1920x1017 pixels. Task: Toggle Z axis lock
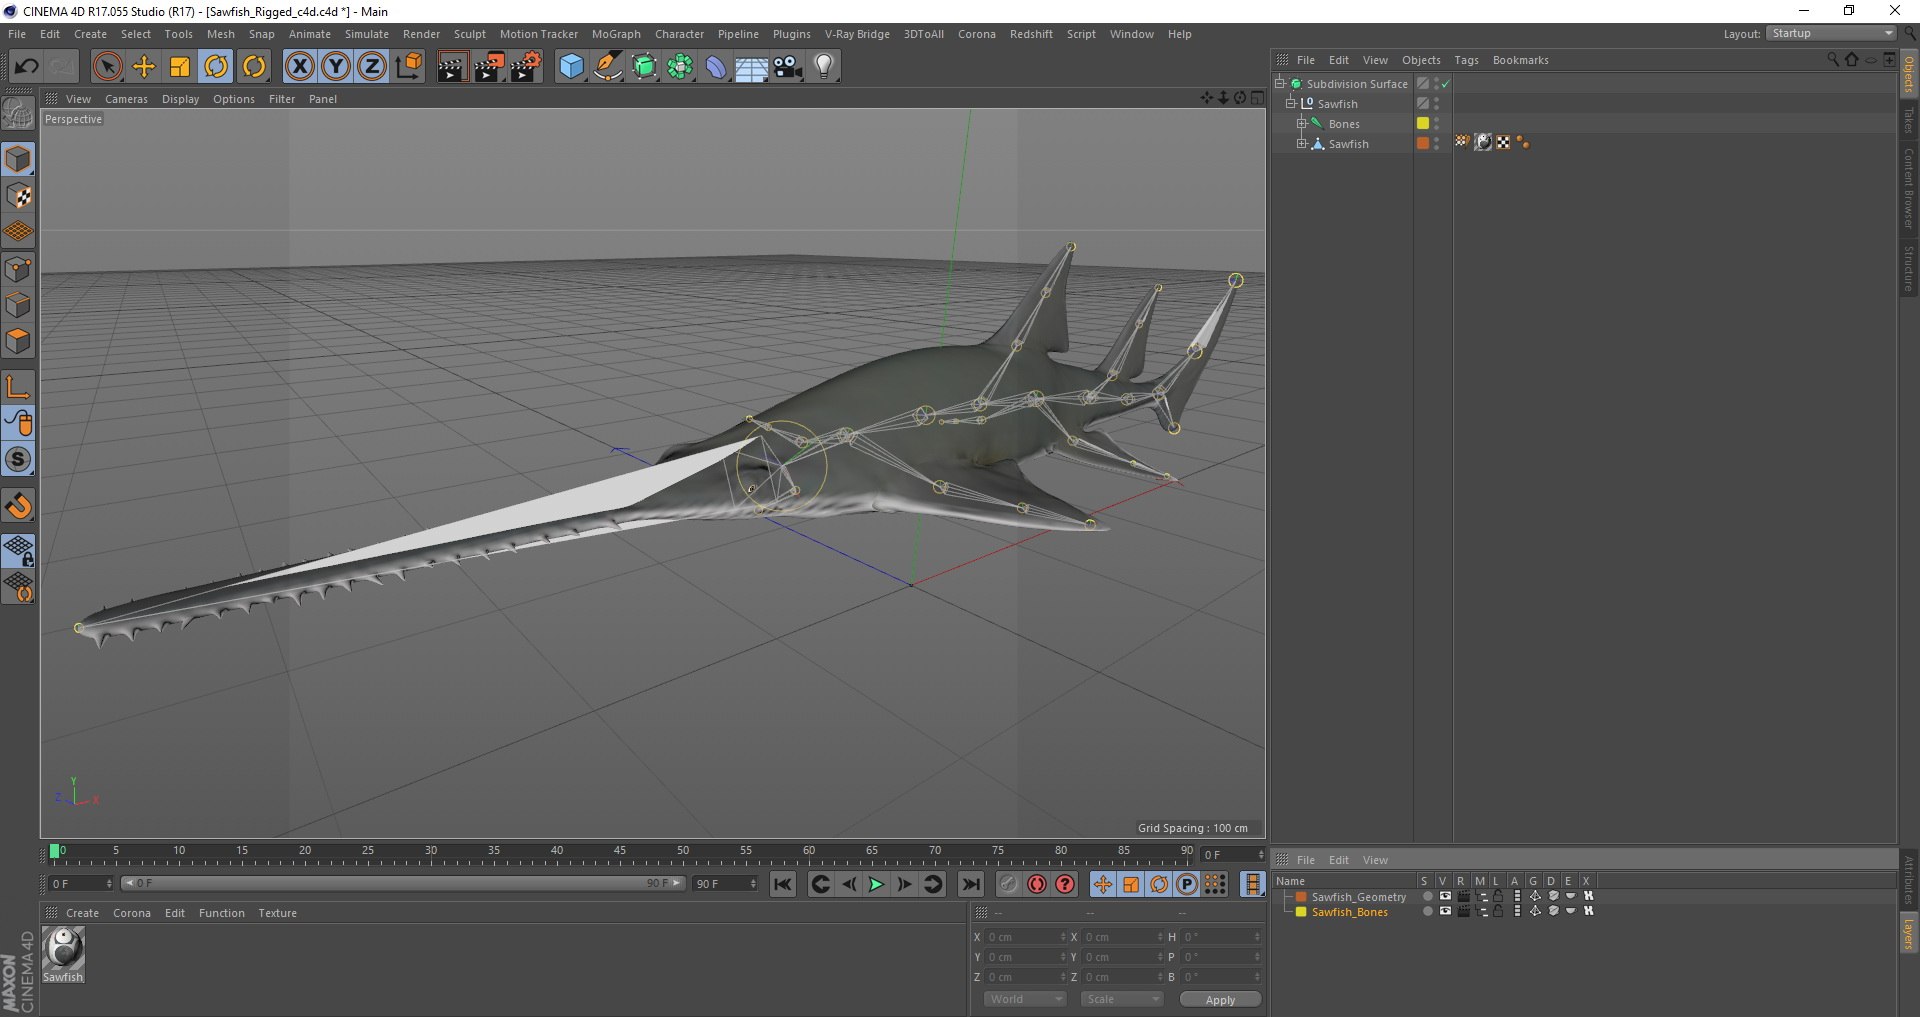click(x=372, y=67)
